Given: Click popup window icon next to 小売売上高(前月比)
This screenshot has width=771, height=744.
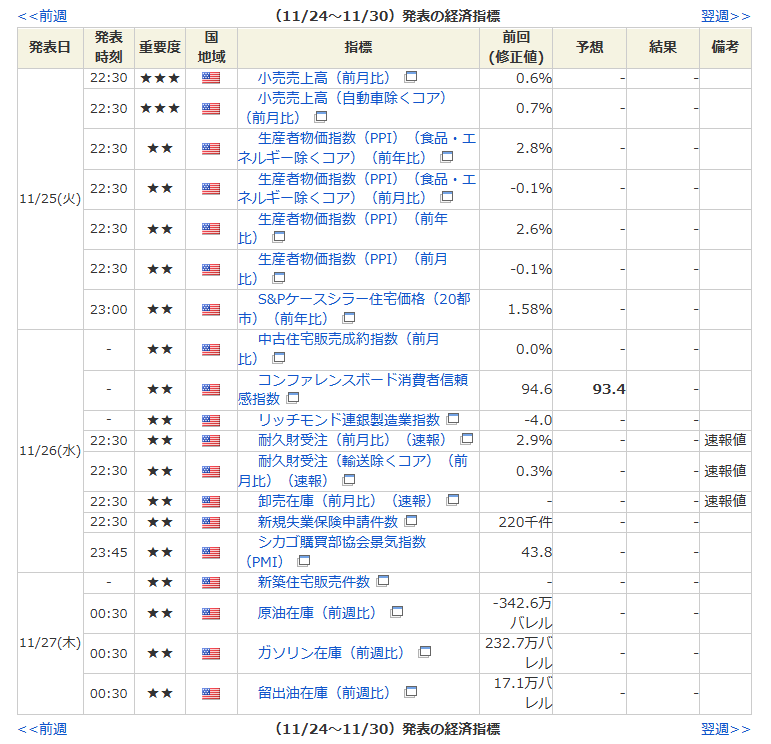Looking at the screenshot, I should [410, 78].
